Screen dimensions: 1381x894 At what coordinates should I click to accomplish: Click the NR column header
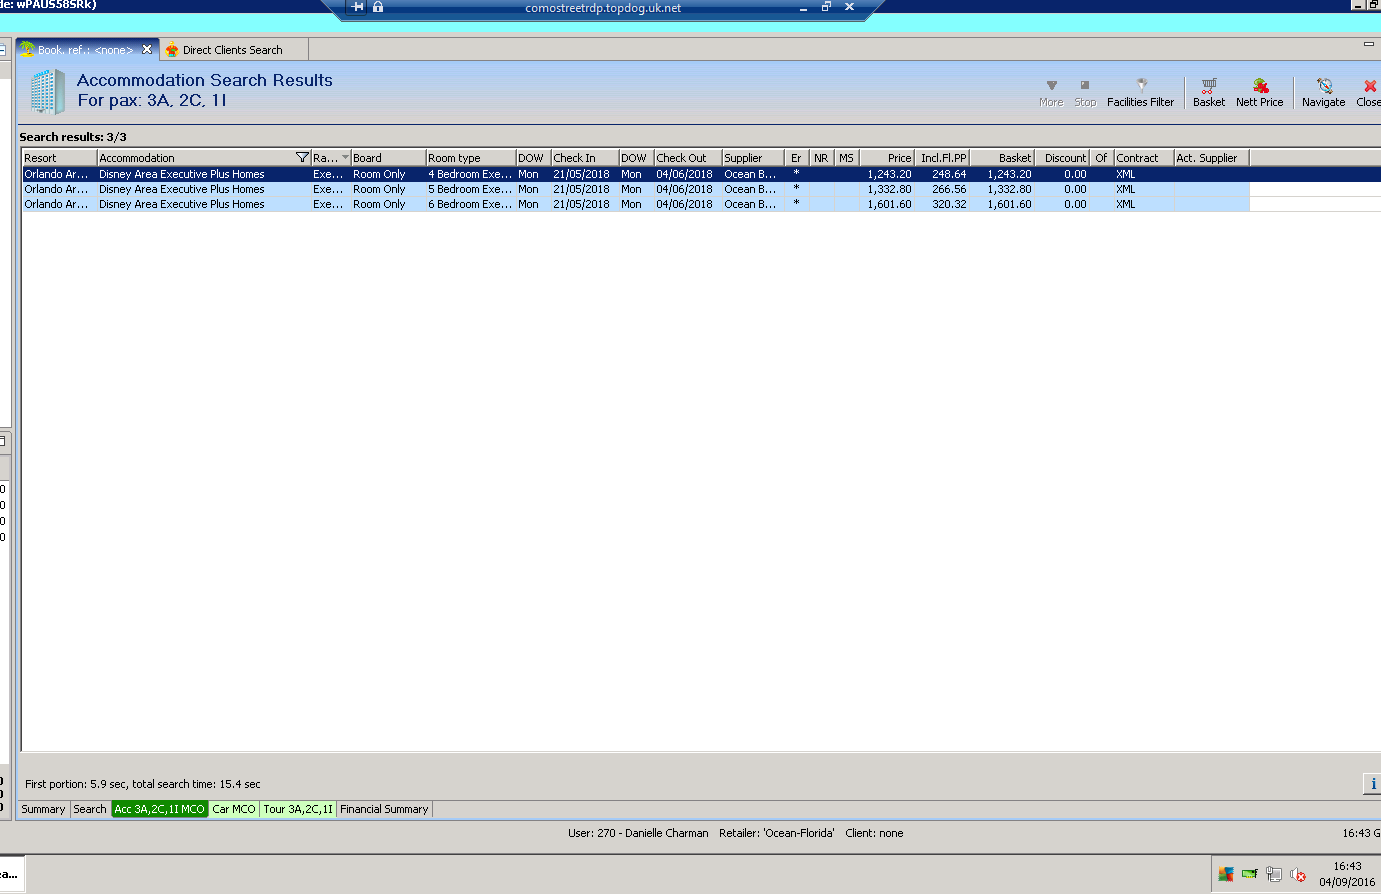[x=821, y=158]
